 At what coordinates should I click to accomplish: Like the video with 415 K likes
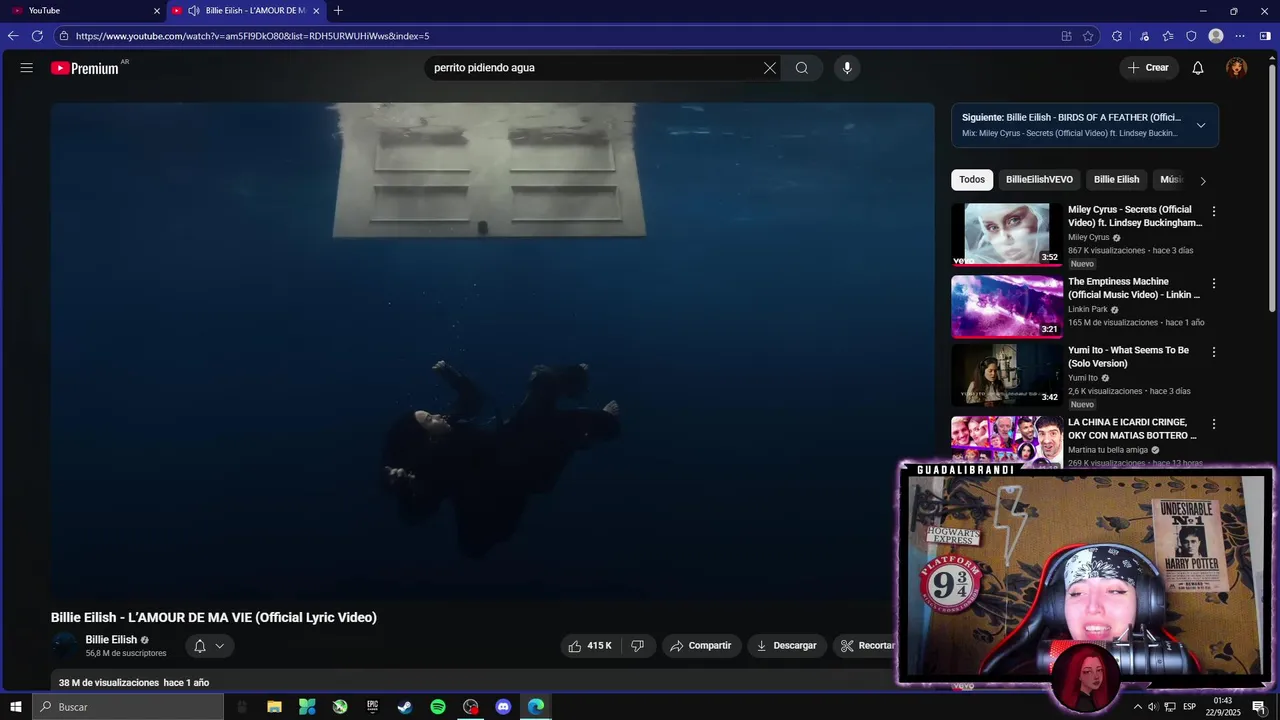590,646
